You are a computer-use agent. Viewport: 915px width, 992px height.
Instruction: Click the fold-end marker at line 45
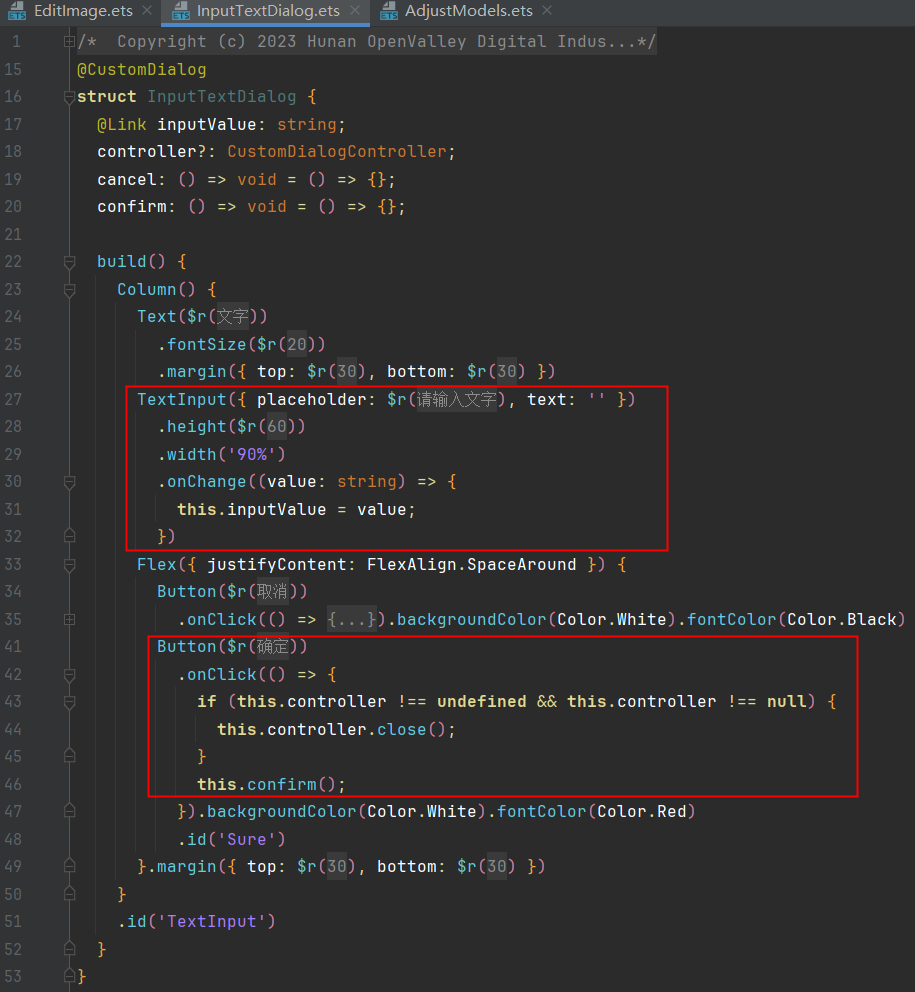70,756
